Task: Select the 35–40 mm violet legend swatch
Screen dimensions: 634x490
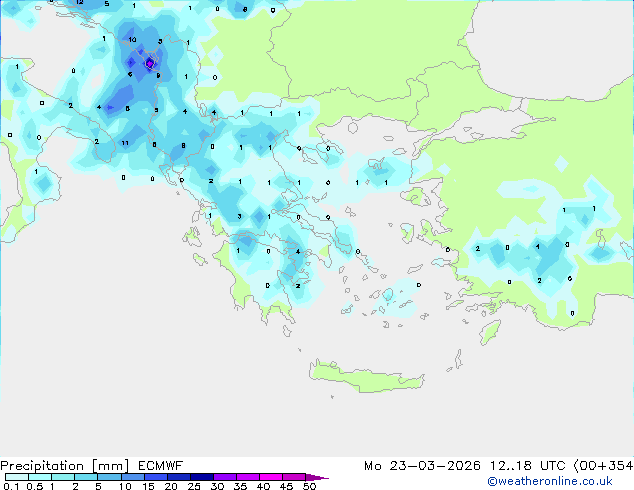Action: pos(247,477)
